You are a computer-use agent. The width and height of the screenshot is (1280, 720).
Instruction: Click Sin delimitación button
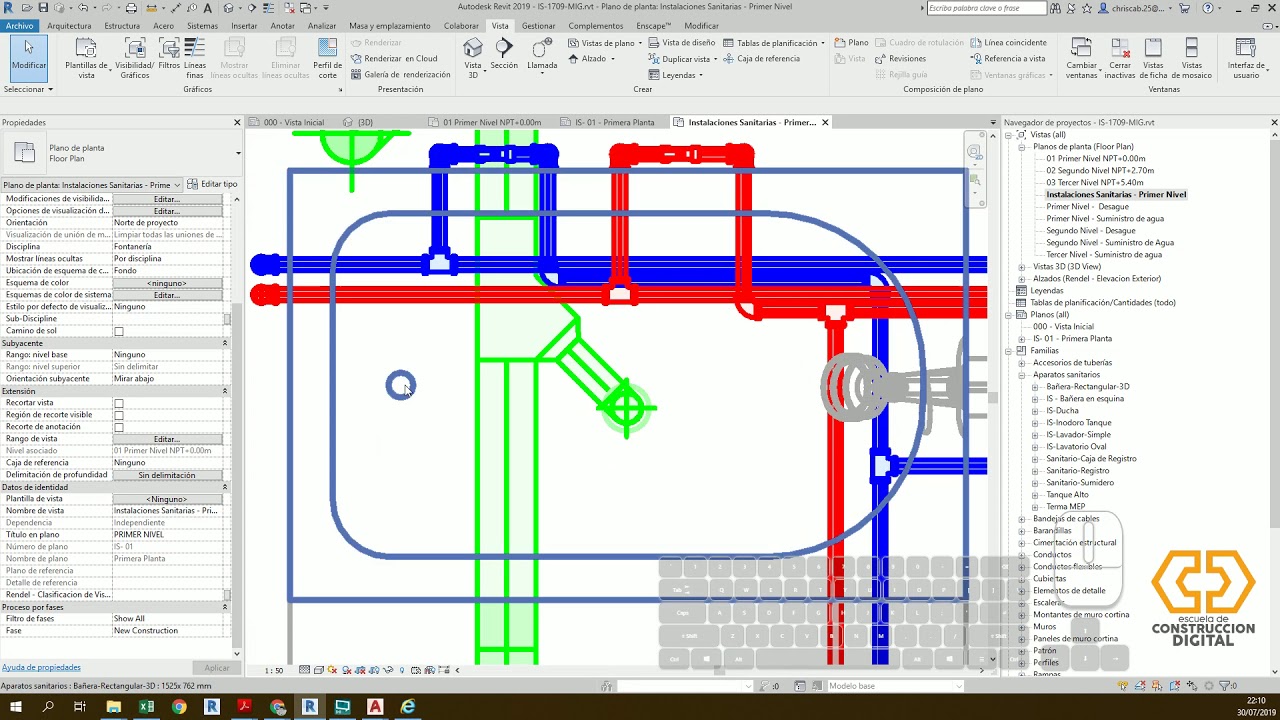(167, 475)
